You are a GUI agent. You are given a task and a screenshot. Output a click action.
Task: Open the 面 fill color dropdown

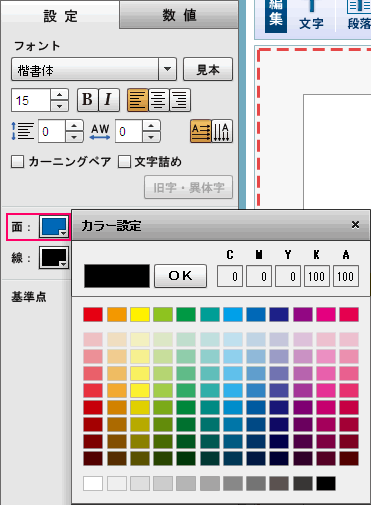54,227
